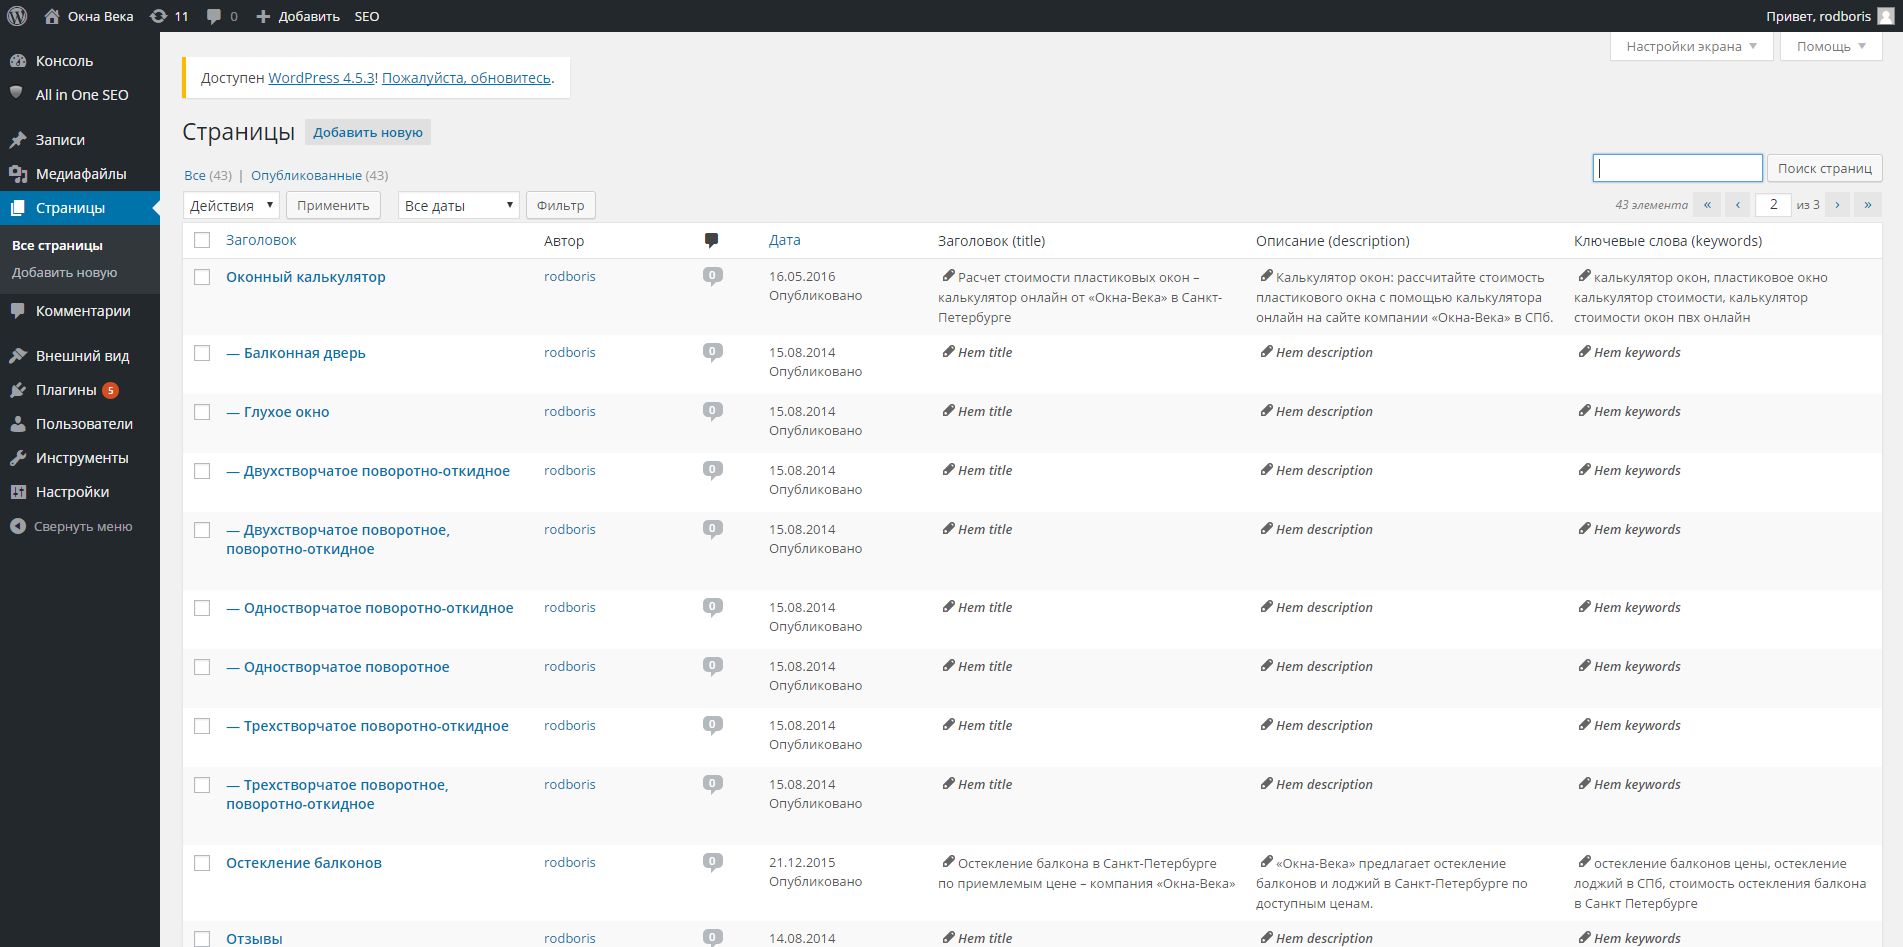Click the pencil icon beside Балконная дверь title

click(x=948, y=352)
